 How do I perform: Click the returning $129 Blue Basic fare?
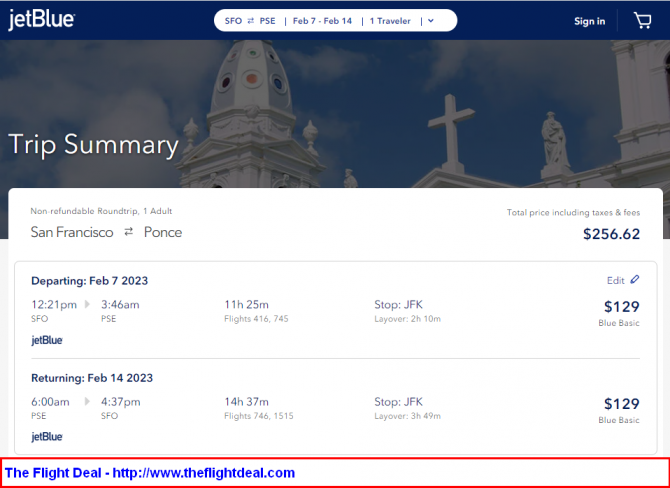tap(619, 410)
